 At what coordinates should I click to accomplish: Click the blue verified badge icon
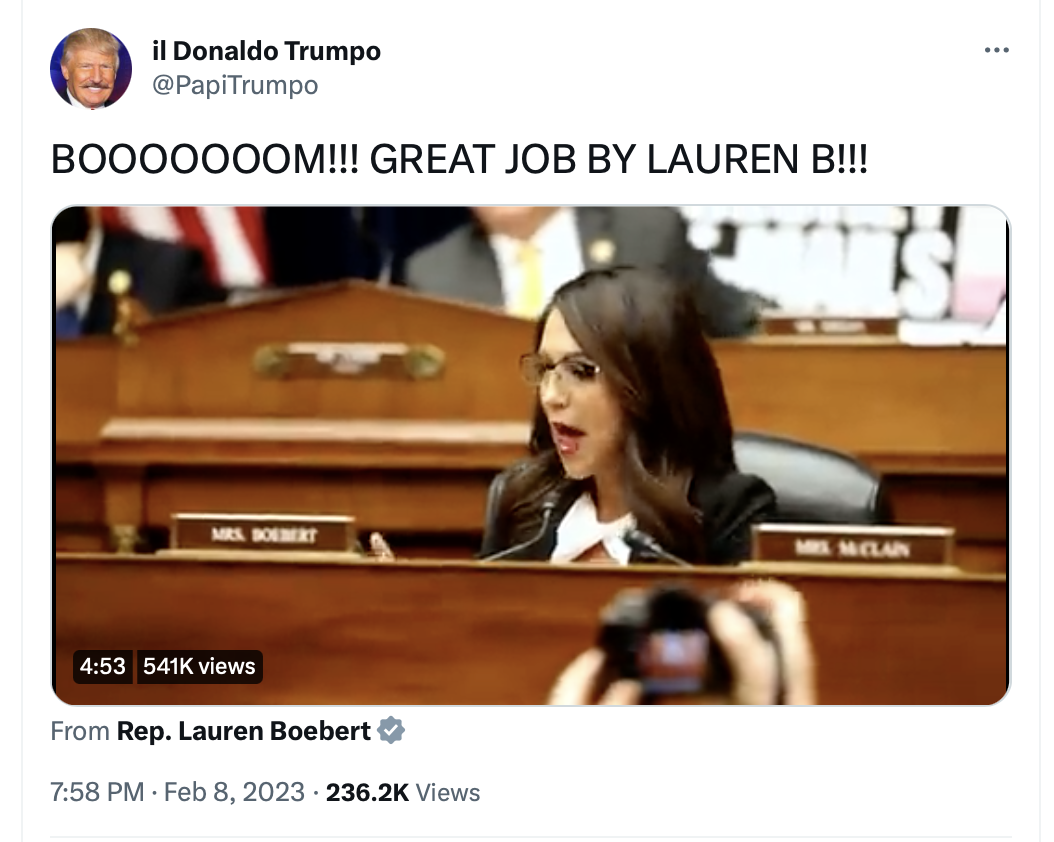[391, 730]
